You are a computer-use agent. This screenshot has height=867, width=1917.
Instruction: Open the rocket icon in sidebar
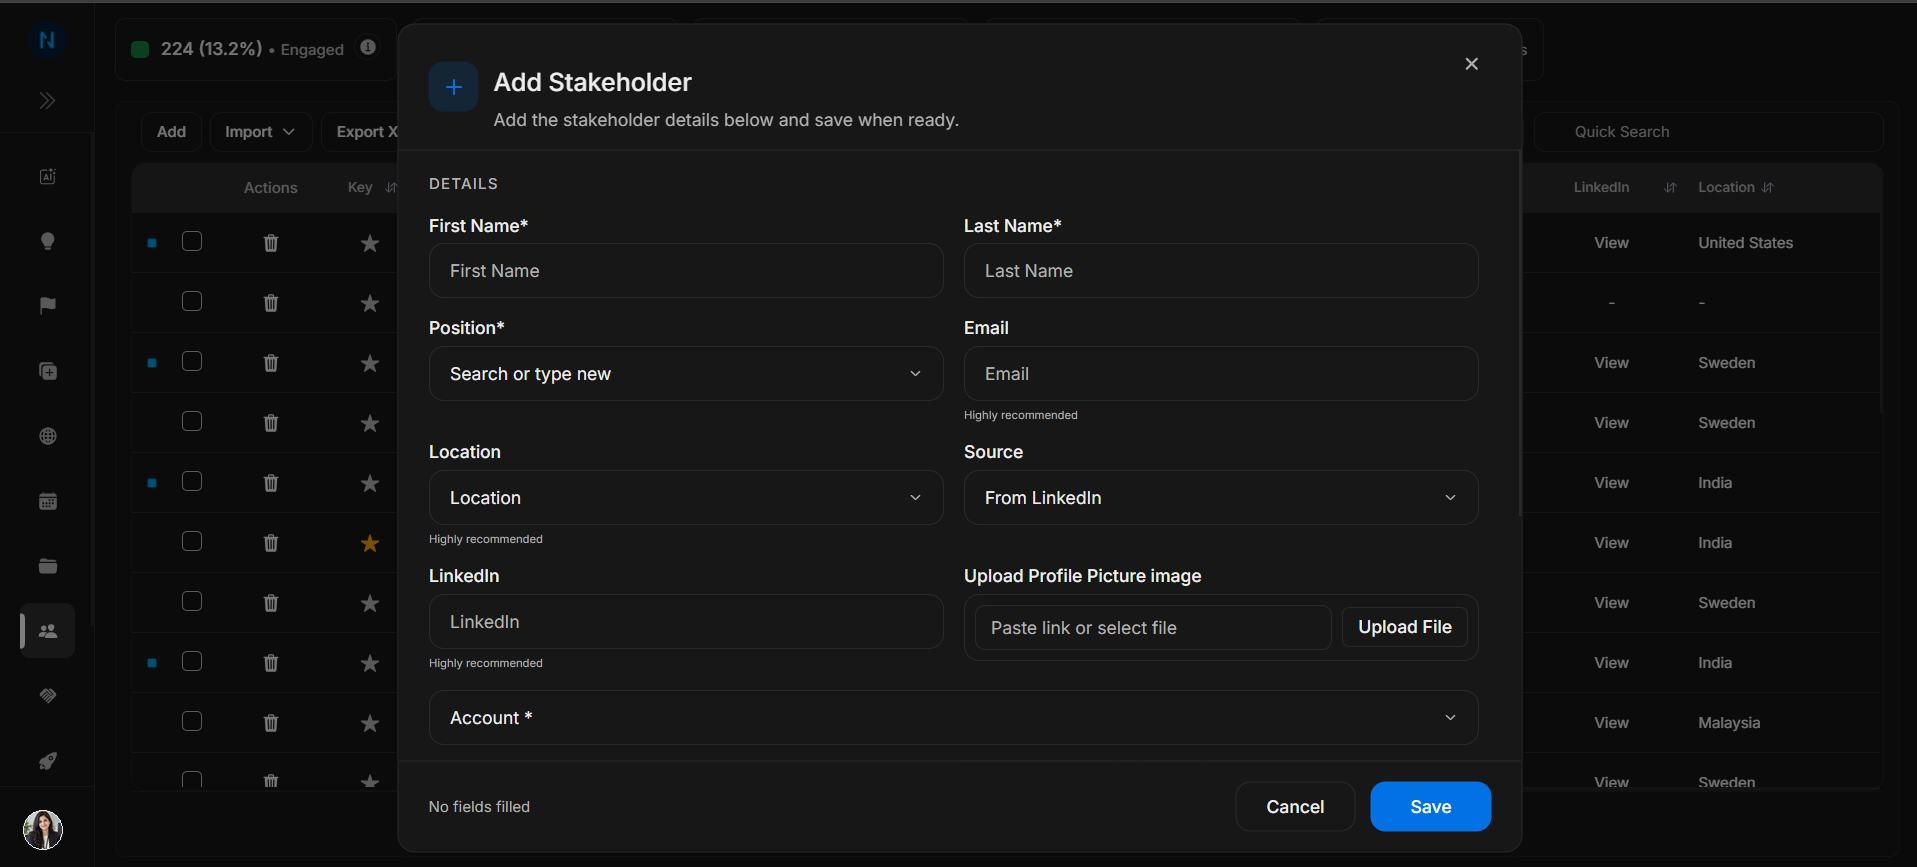coord(47,761)
